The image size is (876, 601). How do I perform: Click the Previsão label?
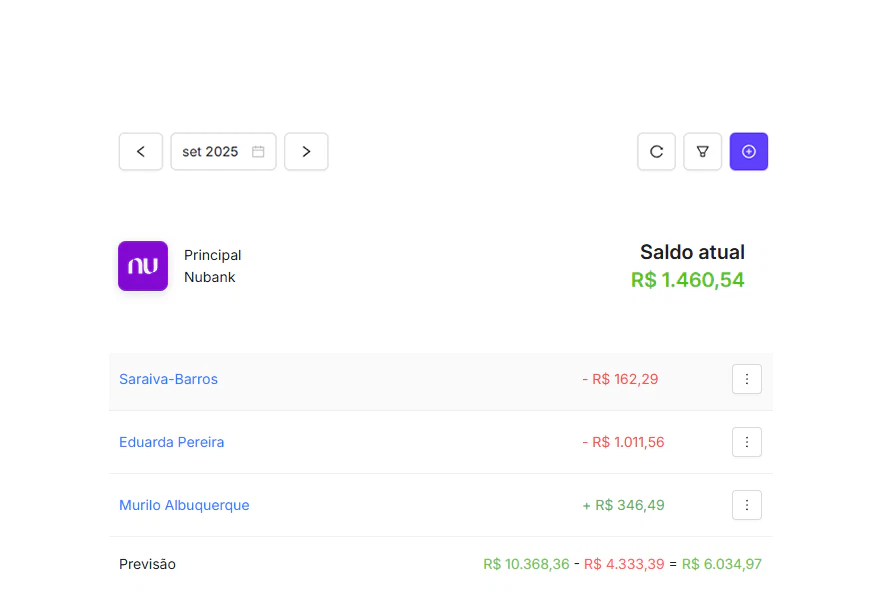click(x=147, y=565)
